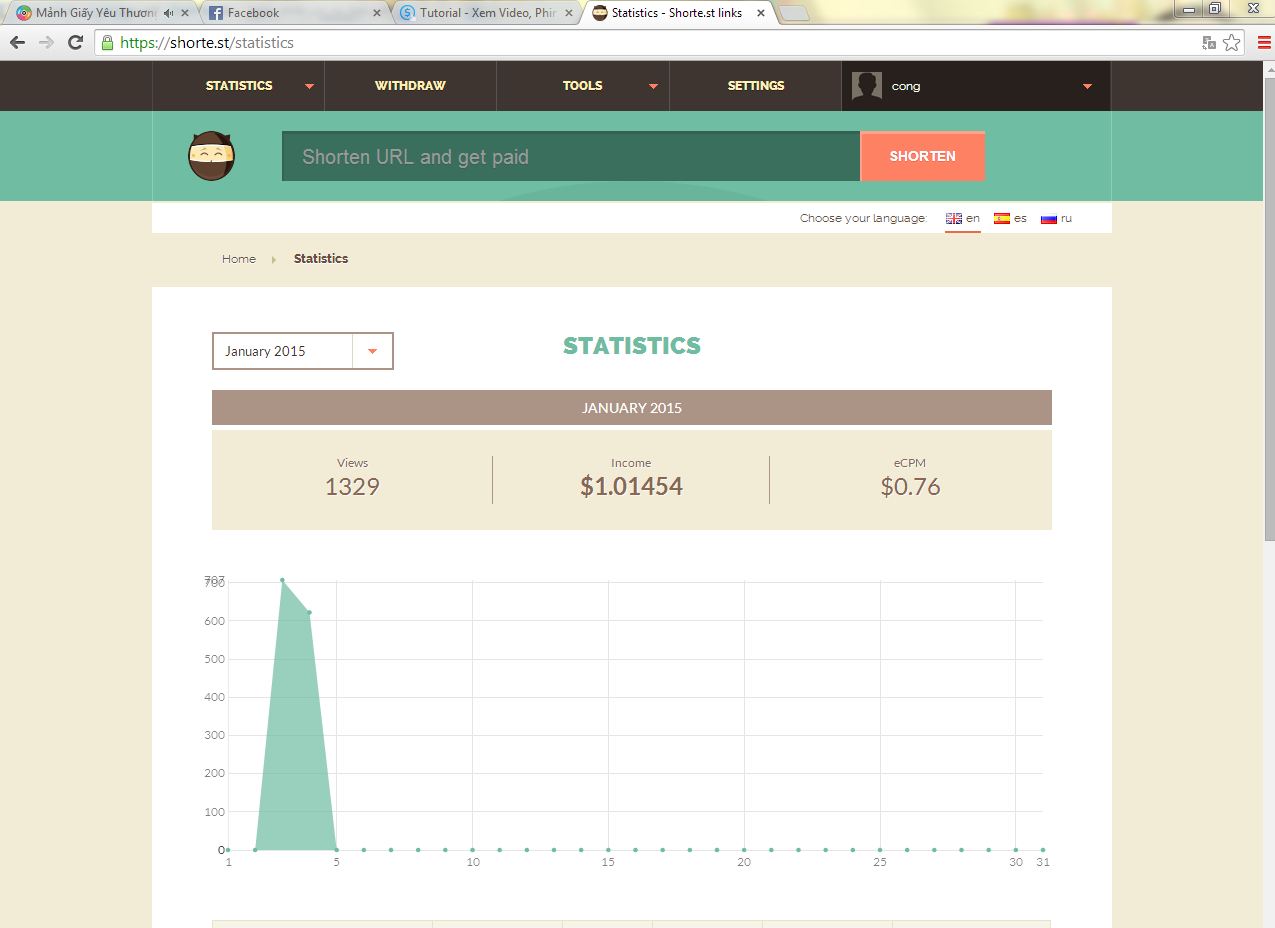Click the chart data point at day 15

tap(608, 850)
